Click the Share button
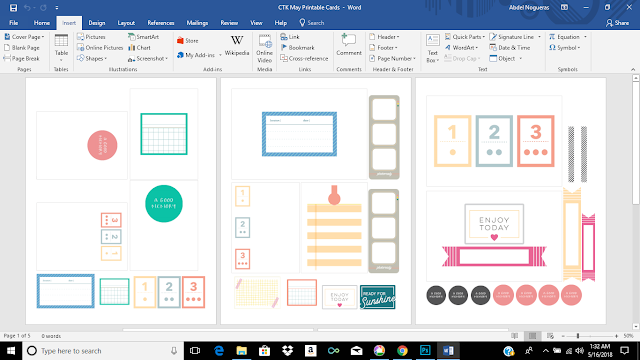Screen dimensions: 640x360 [x=618, y=23]
